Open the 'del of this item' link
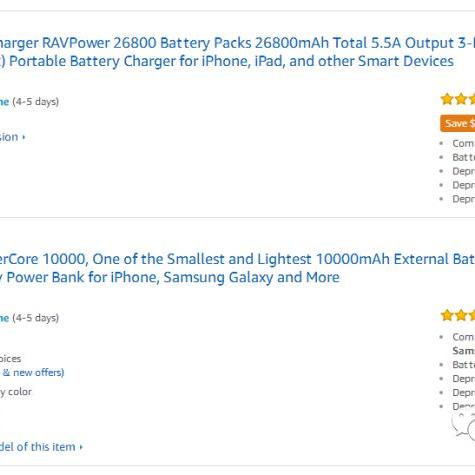The image size is (475, 475). (37, 447)
